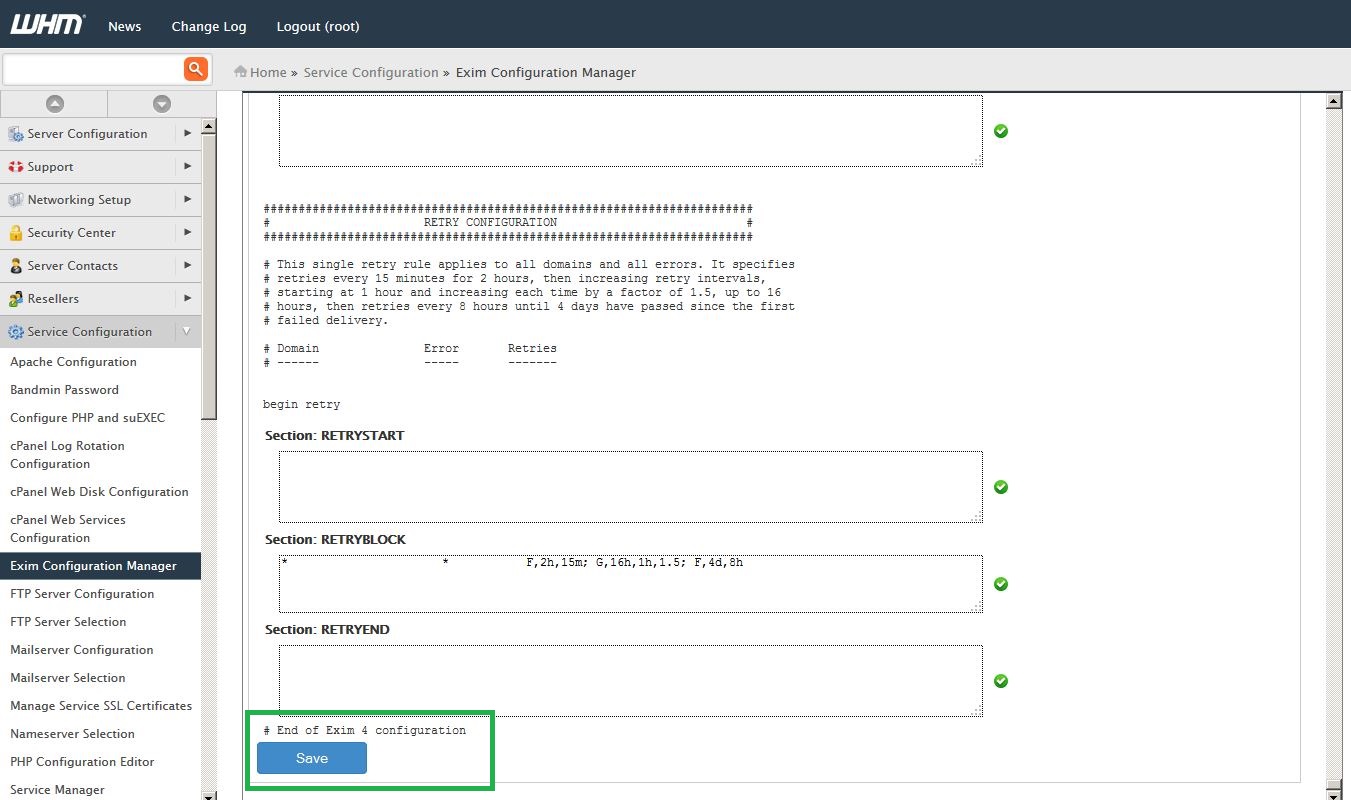The image size is (1351, 800).
Task: Click the green checkmark beside RETRYSTART
Action: [1001, 487]
